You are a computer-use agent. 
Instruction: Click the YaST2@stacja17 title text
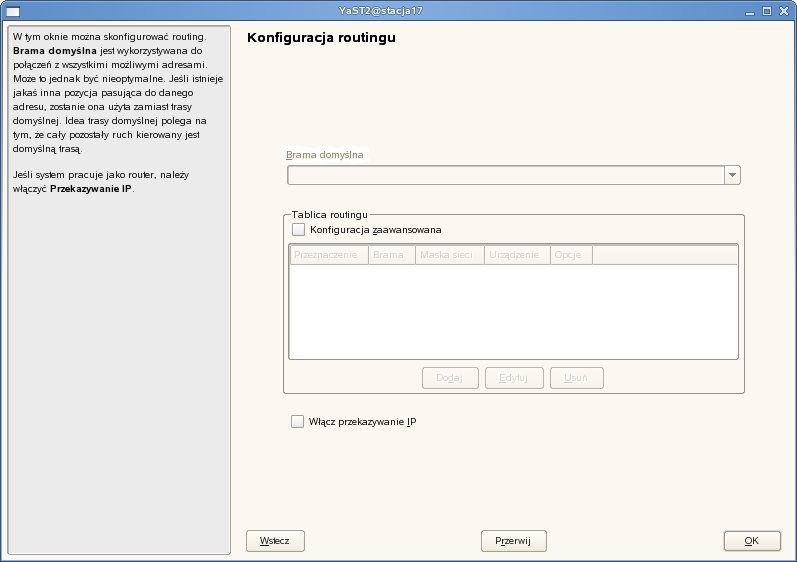[381, 11]
